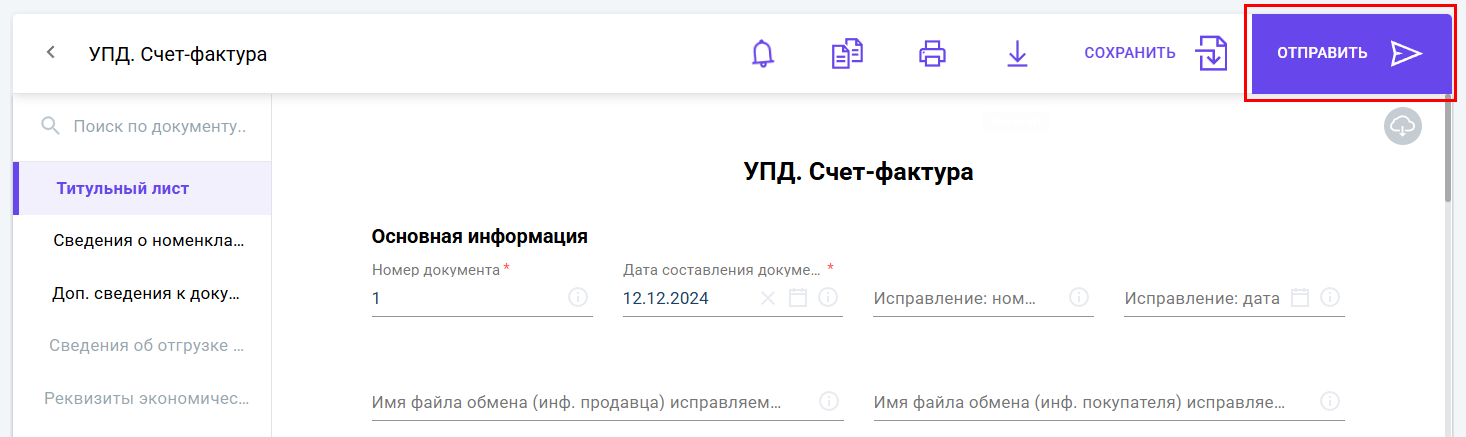
Task: Download the document using arrow icon
Action: point(1017,53)
